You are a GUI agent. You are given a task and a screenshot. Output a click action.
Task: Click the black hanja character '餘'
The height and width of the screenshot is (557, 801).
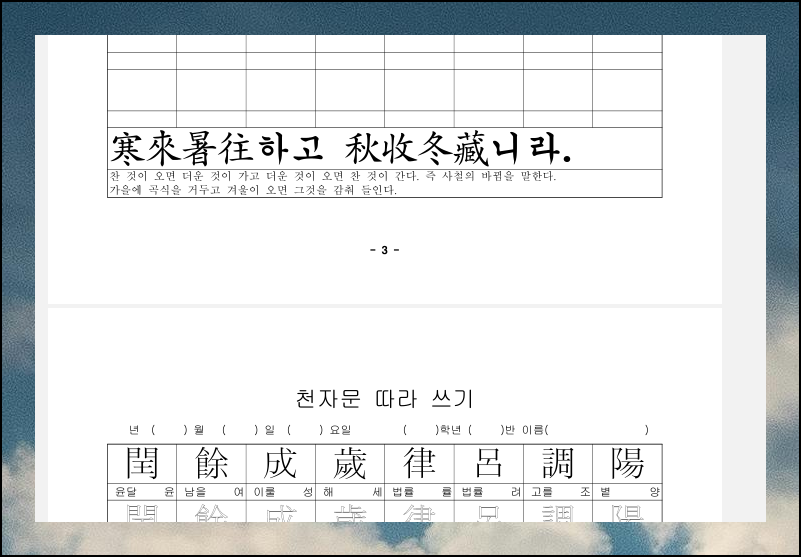coord(211,463)
